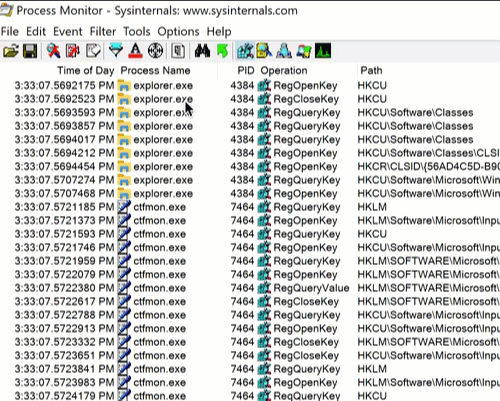Screen dimensions: 500x401
Task: Open the Tools menu
Action: click(x=137, y=32)
